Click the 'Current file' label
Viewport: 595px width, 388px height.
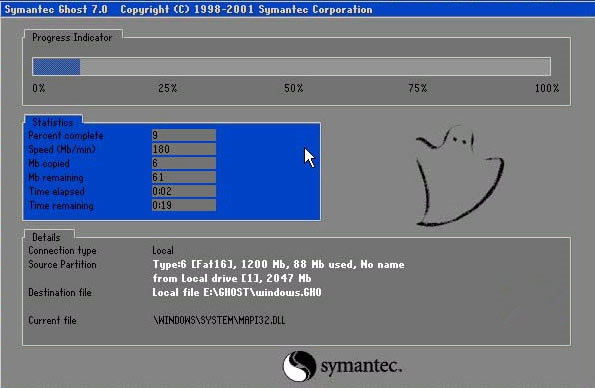click(52, 320)
